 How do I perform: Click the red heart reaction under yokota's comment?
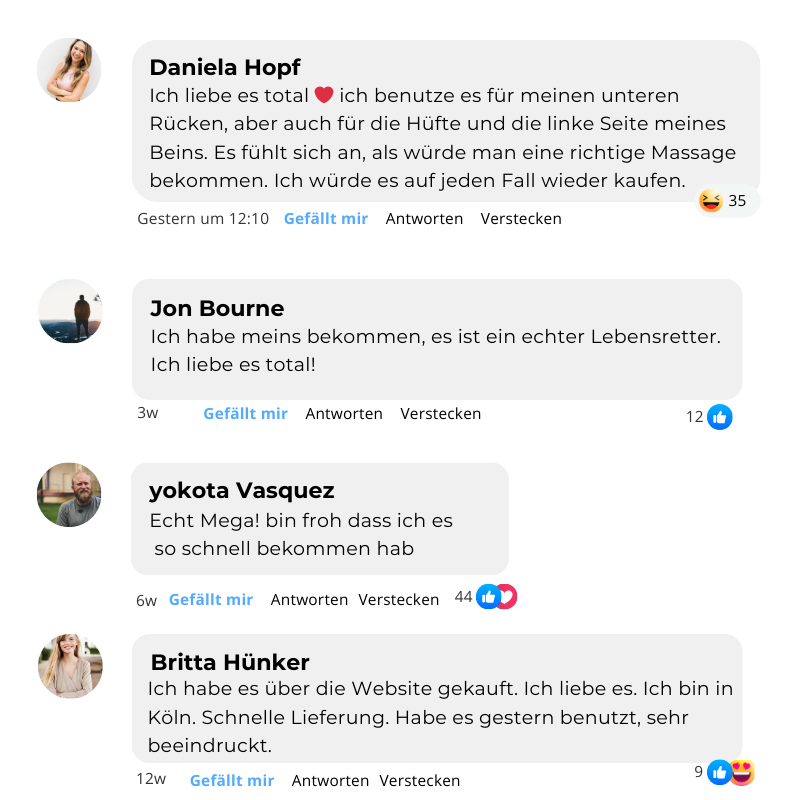(x=506, y=597)
